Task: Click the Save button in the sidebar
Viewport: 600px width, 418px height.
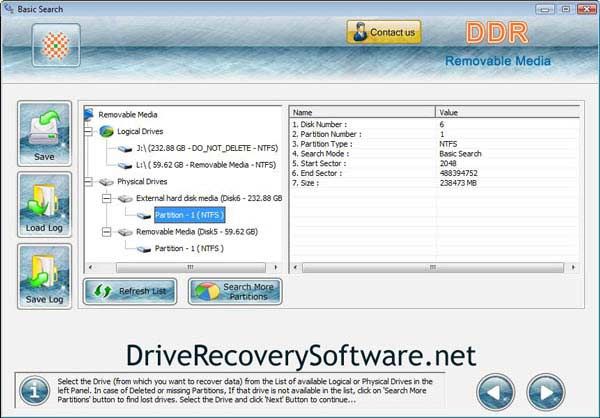Action: tap(44, 134)
